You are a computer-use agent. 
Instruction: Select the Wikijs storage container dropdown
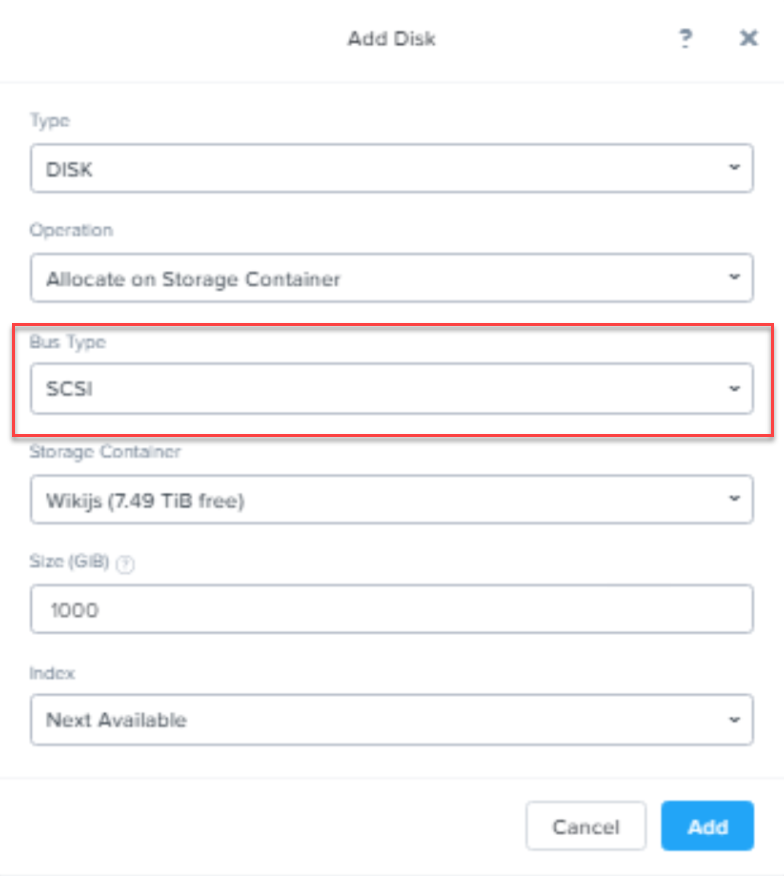[390, 499]
